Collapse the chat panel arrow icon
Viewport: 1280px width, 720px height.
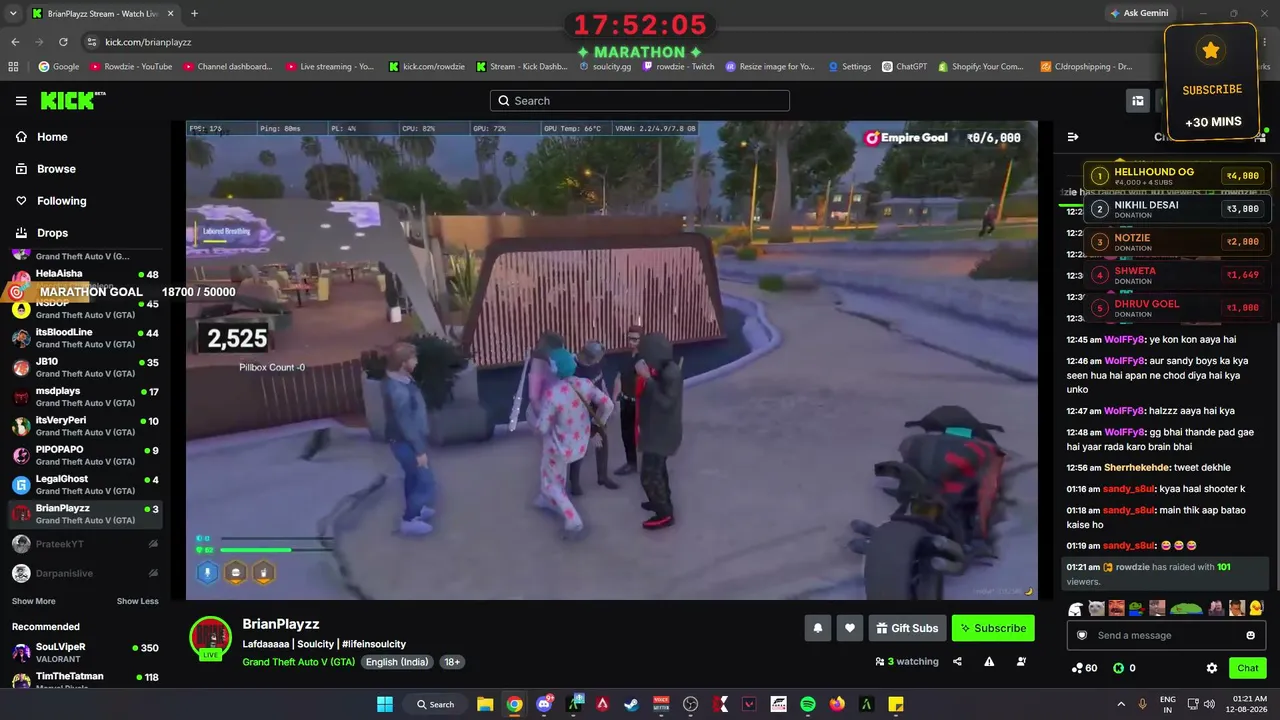click(1073, 137)
